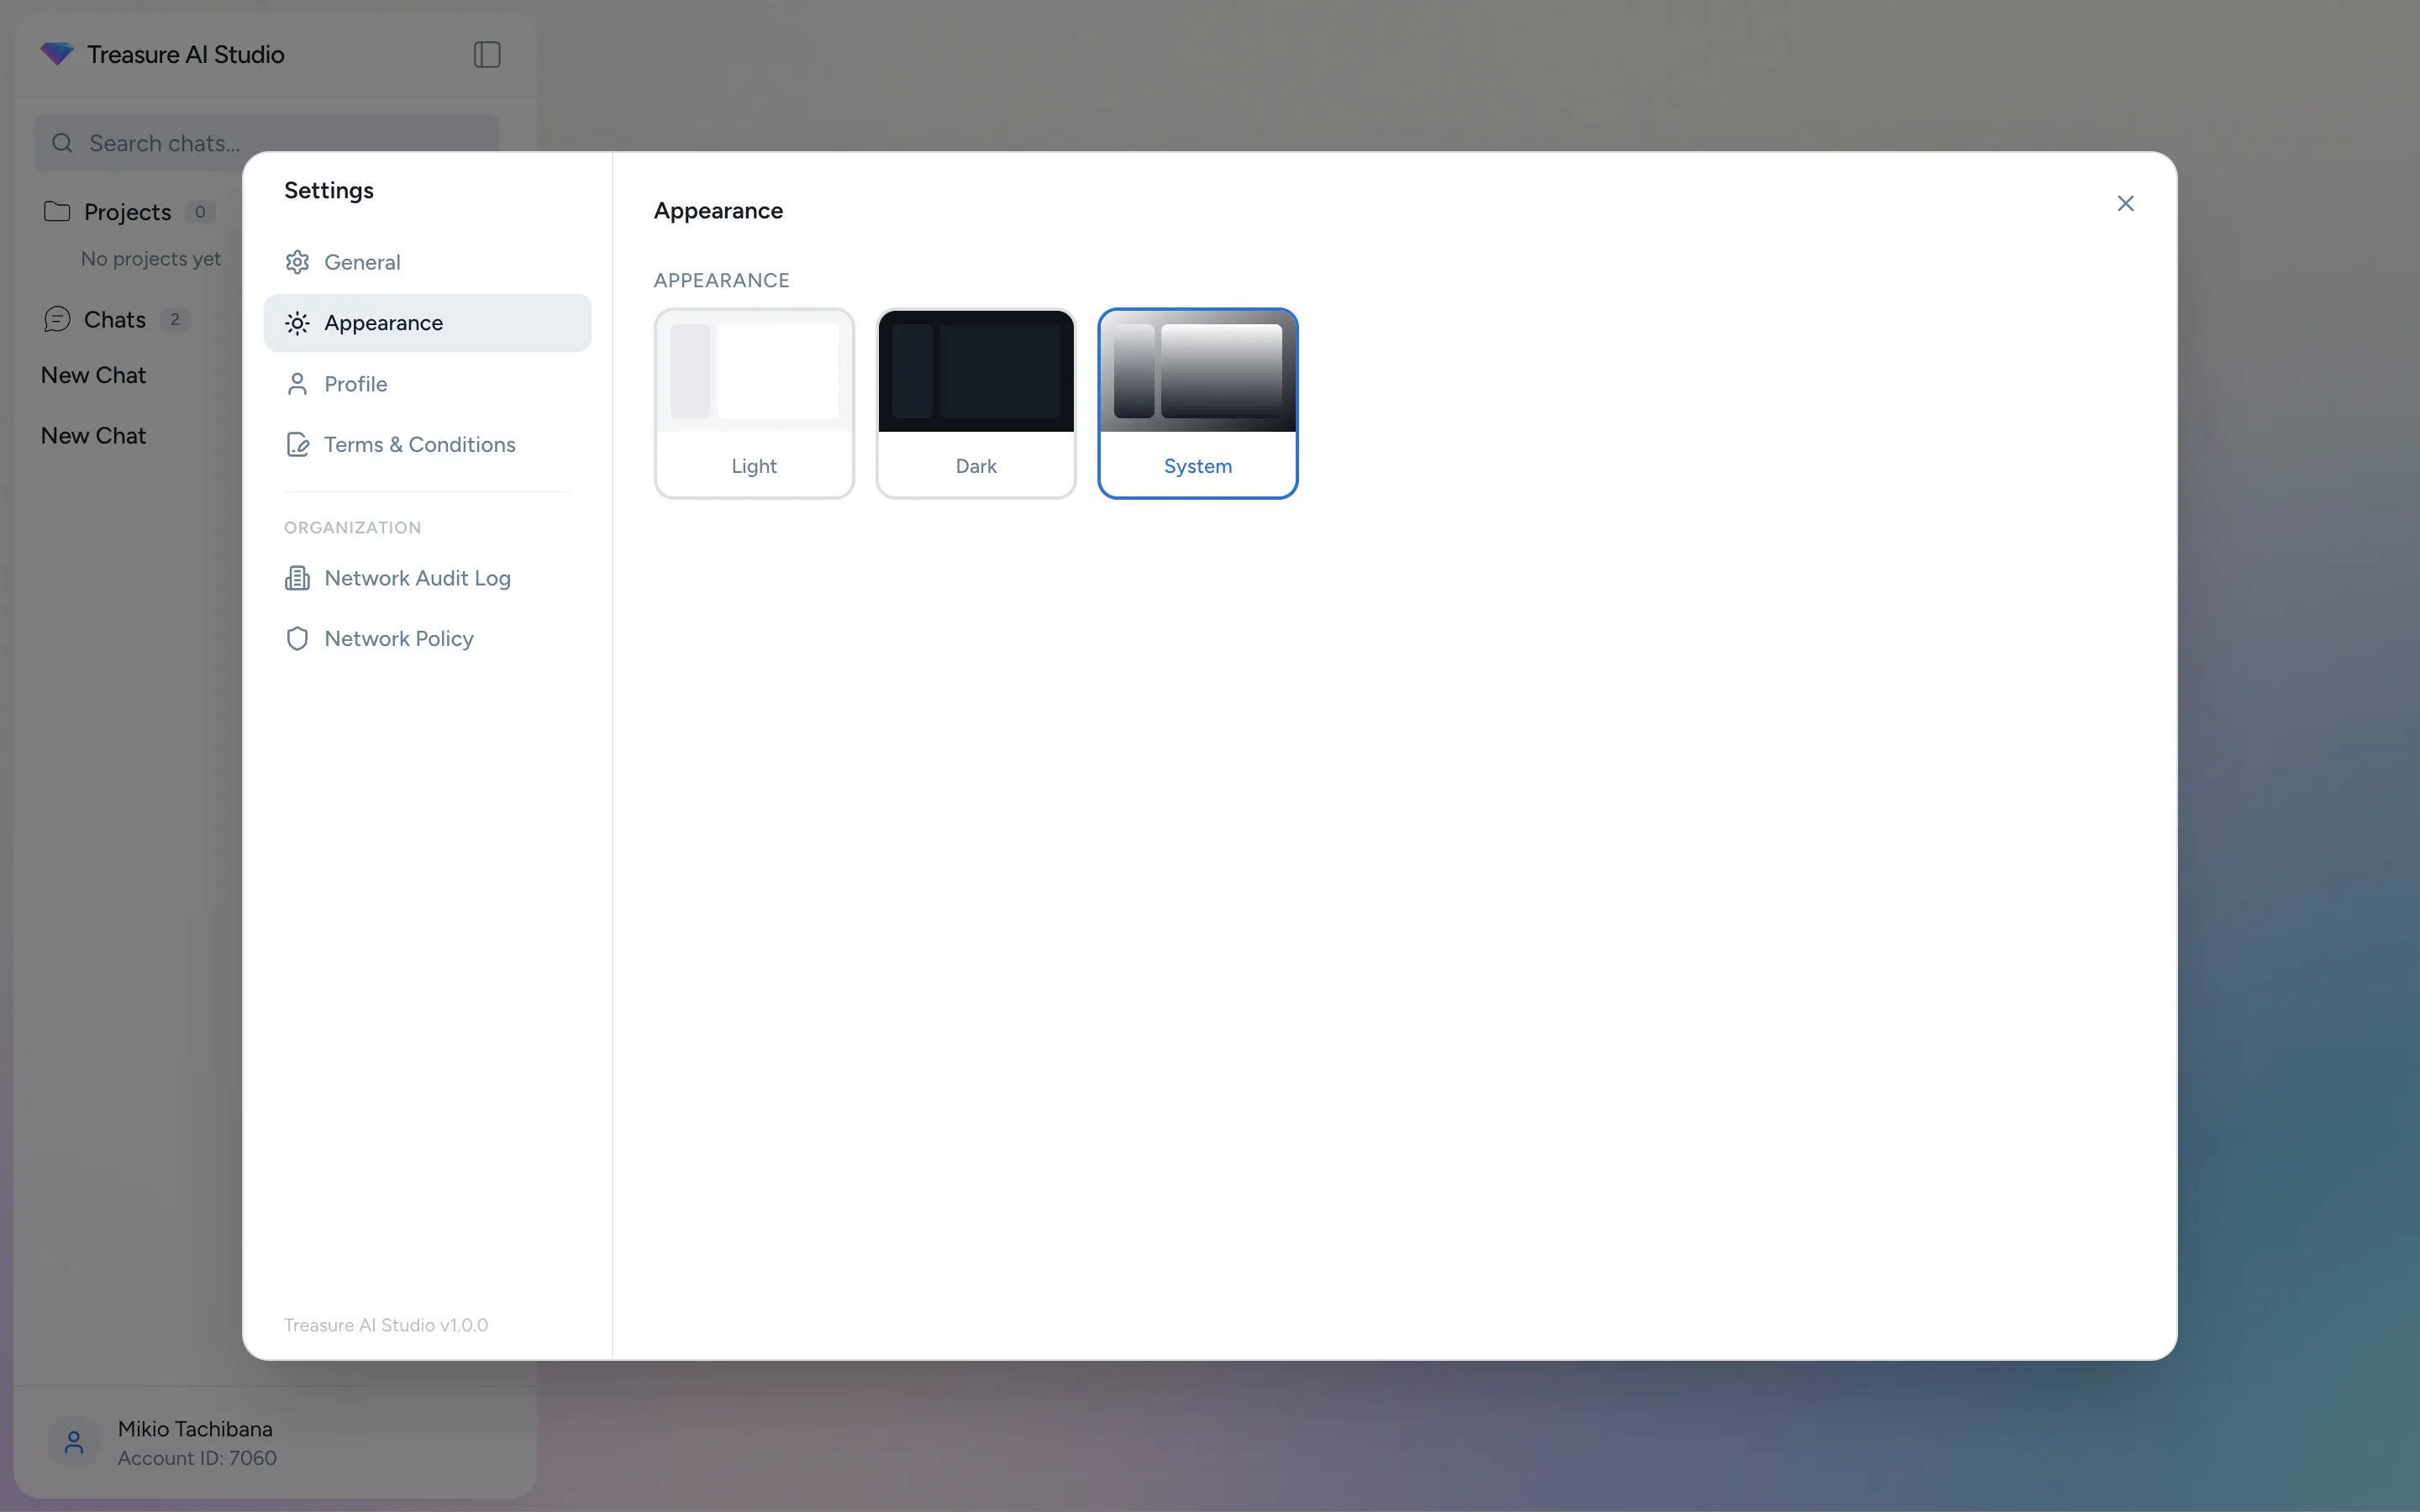This screenshot has height=1512, width=2420.
Task: Click the Projects folder icon
Action: click(x=57, y=211)
